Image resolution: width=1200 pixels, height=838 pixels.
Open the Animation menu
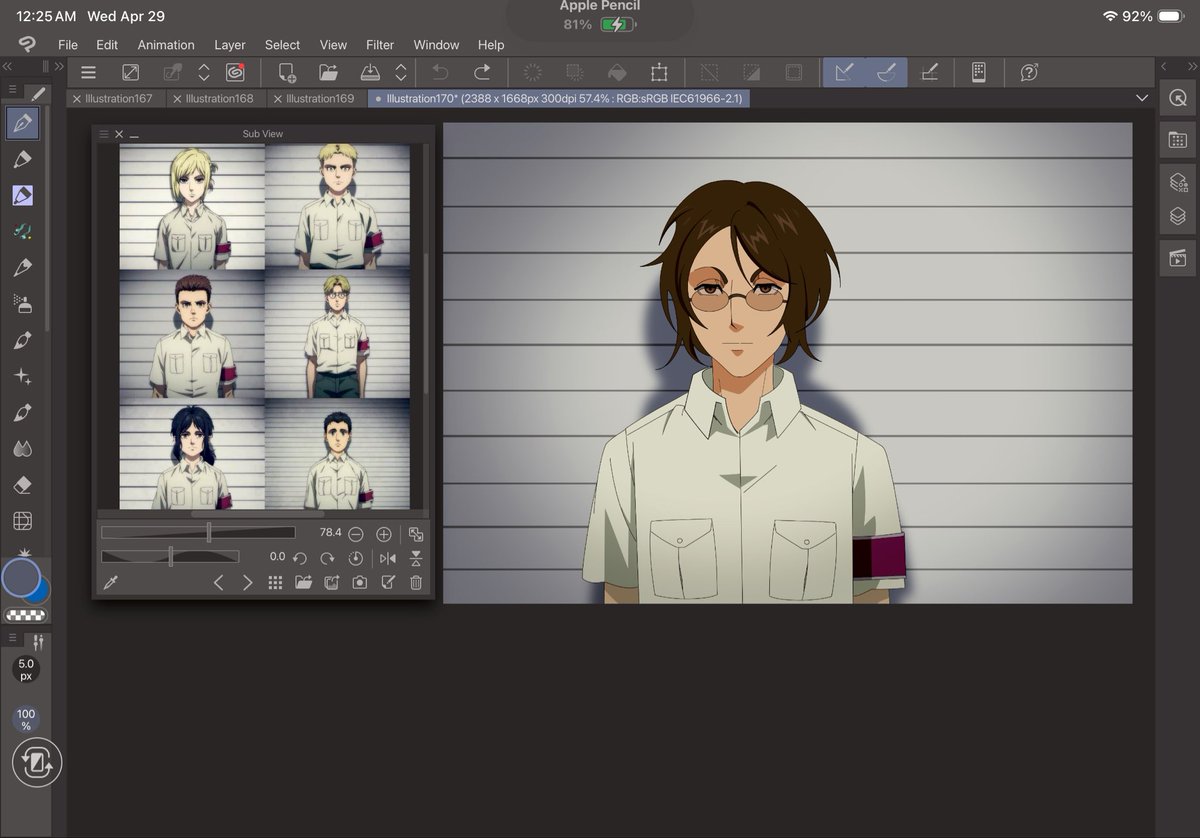pyautogui.click(x=166, y=45)
